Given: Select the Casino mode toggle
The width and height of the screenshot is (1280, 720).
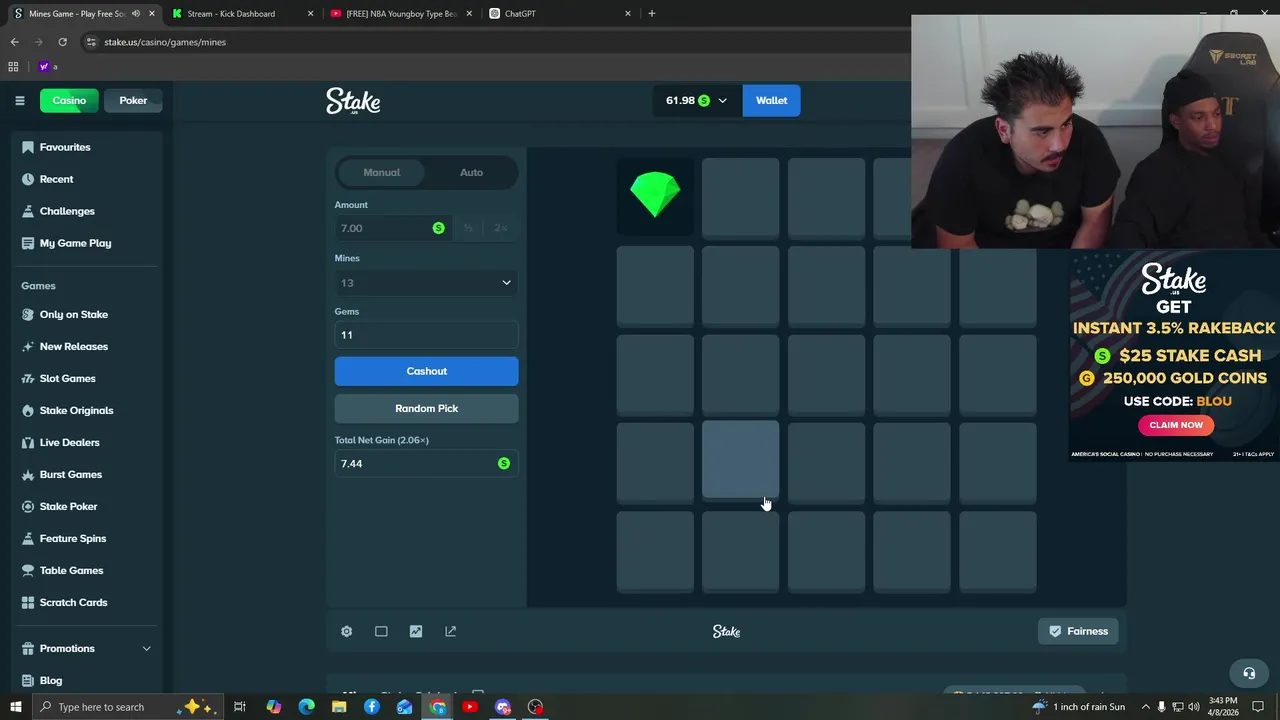Looking at the screenshot, I should point(69,100).
